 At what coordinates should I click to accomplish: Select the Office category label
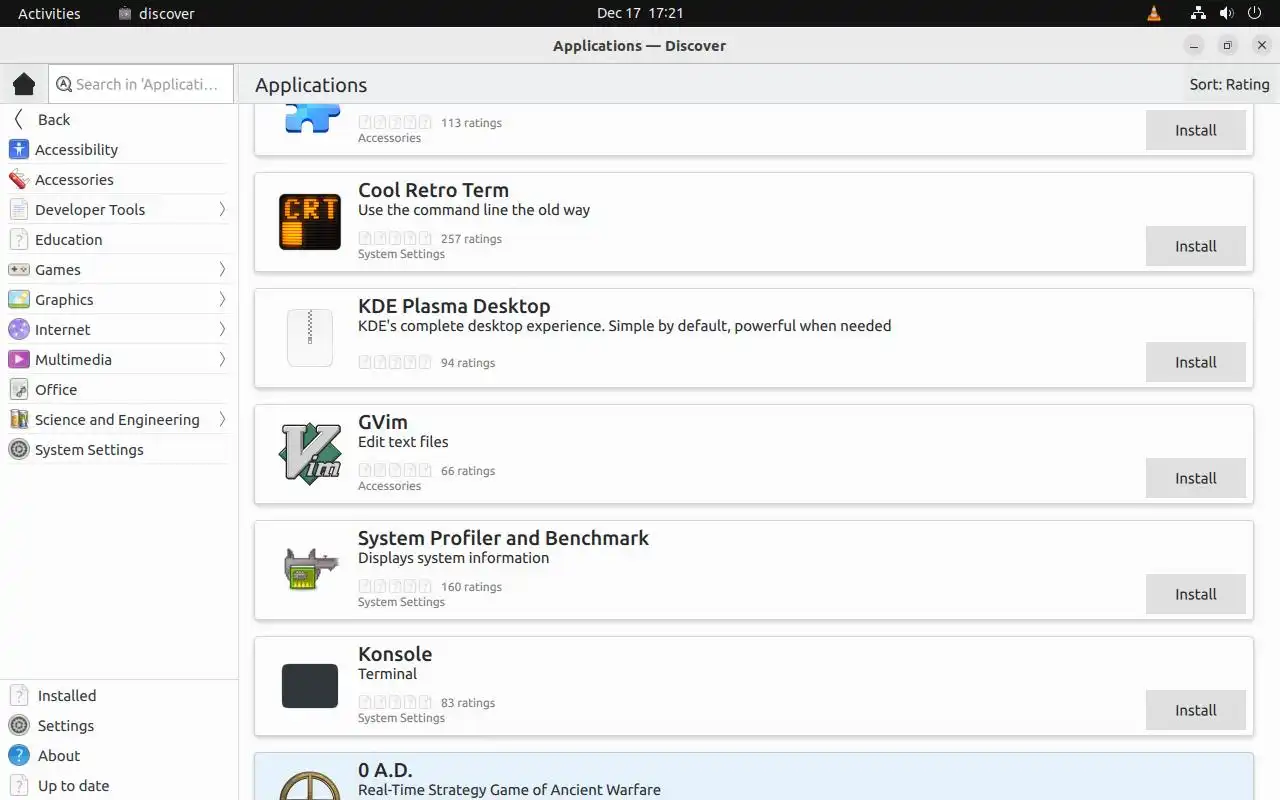tap(56, 389)
